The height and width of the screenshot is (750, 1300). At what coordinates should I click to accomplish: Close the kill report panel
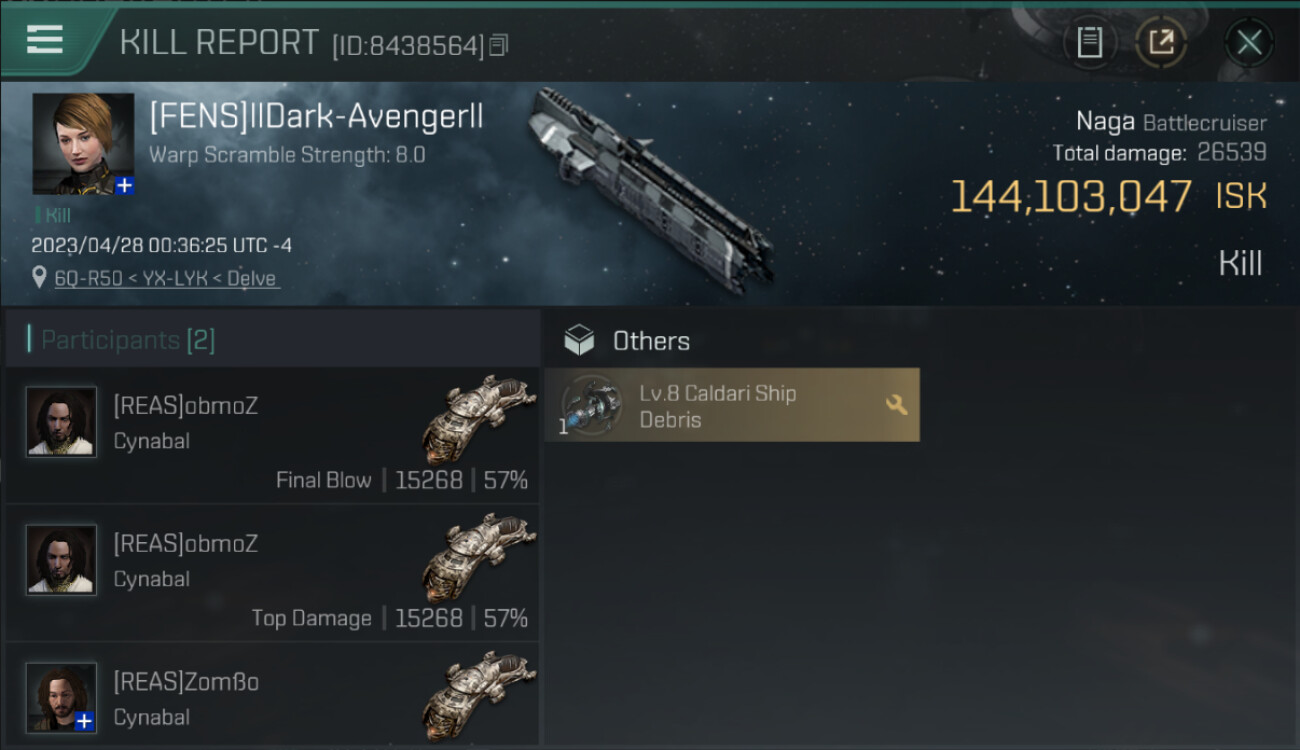pyautogui.click(x=1248, y=43)
